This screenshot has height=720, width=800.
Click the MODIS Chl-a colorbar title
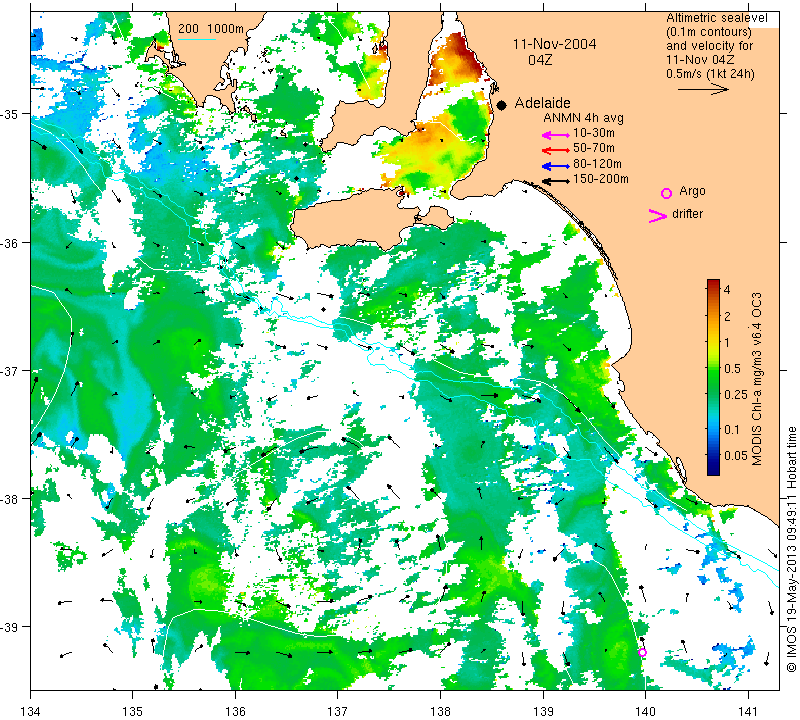pos(757,379)
